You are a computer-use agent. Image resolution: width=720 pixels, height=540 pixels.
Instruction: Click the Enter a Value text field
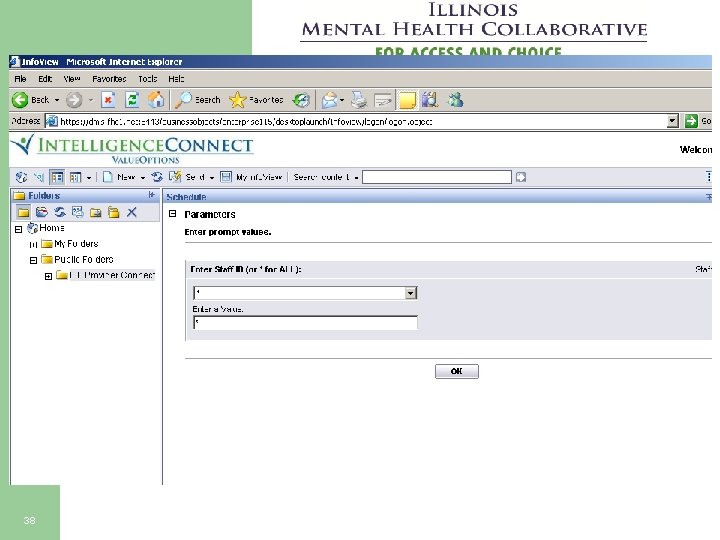click(x=305, y=322)
